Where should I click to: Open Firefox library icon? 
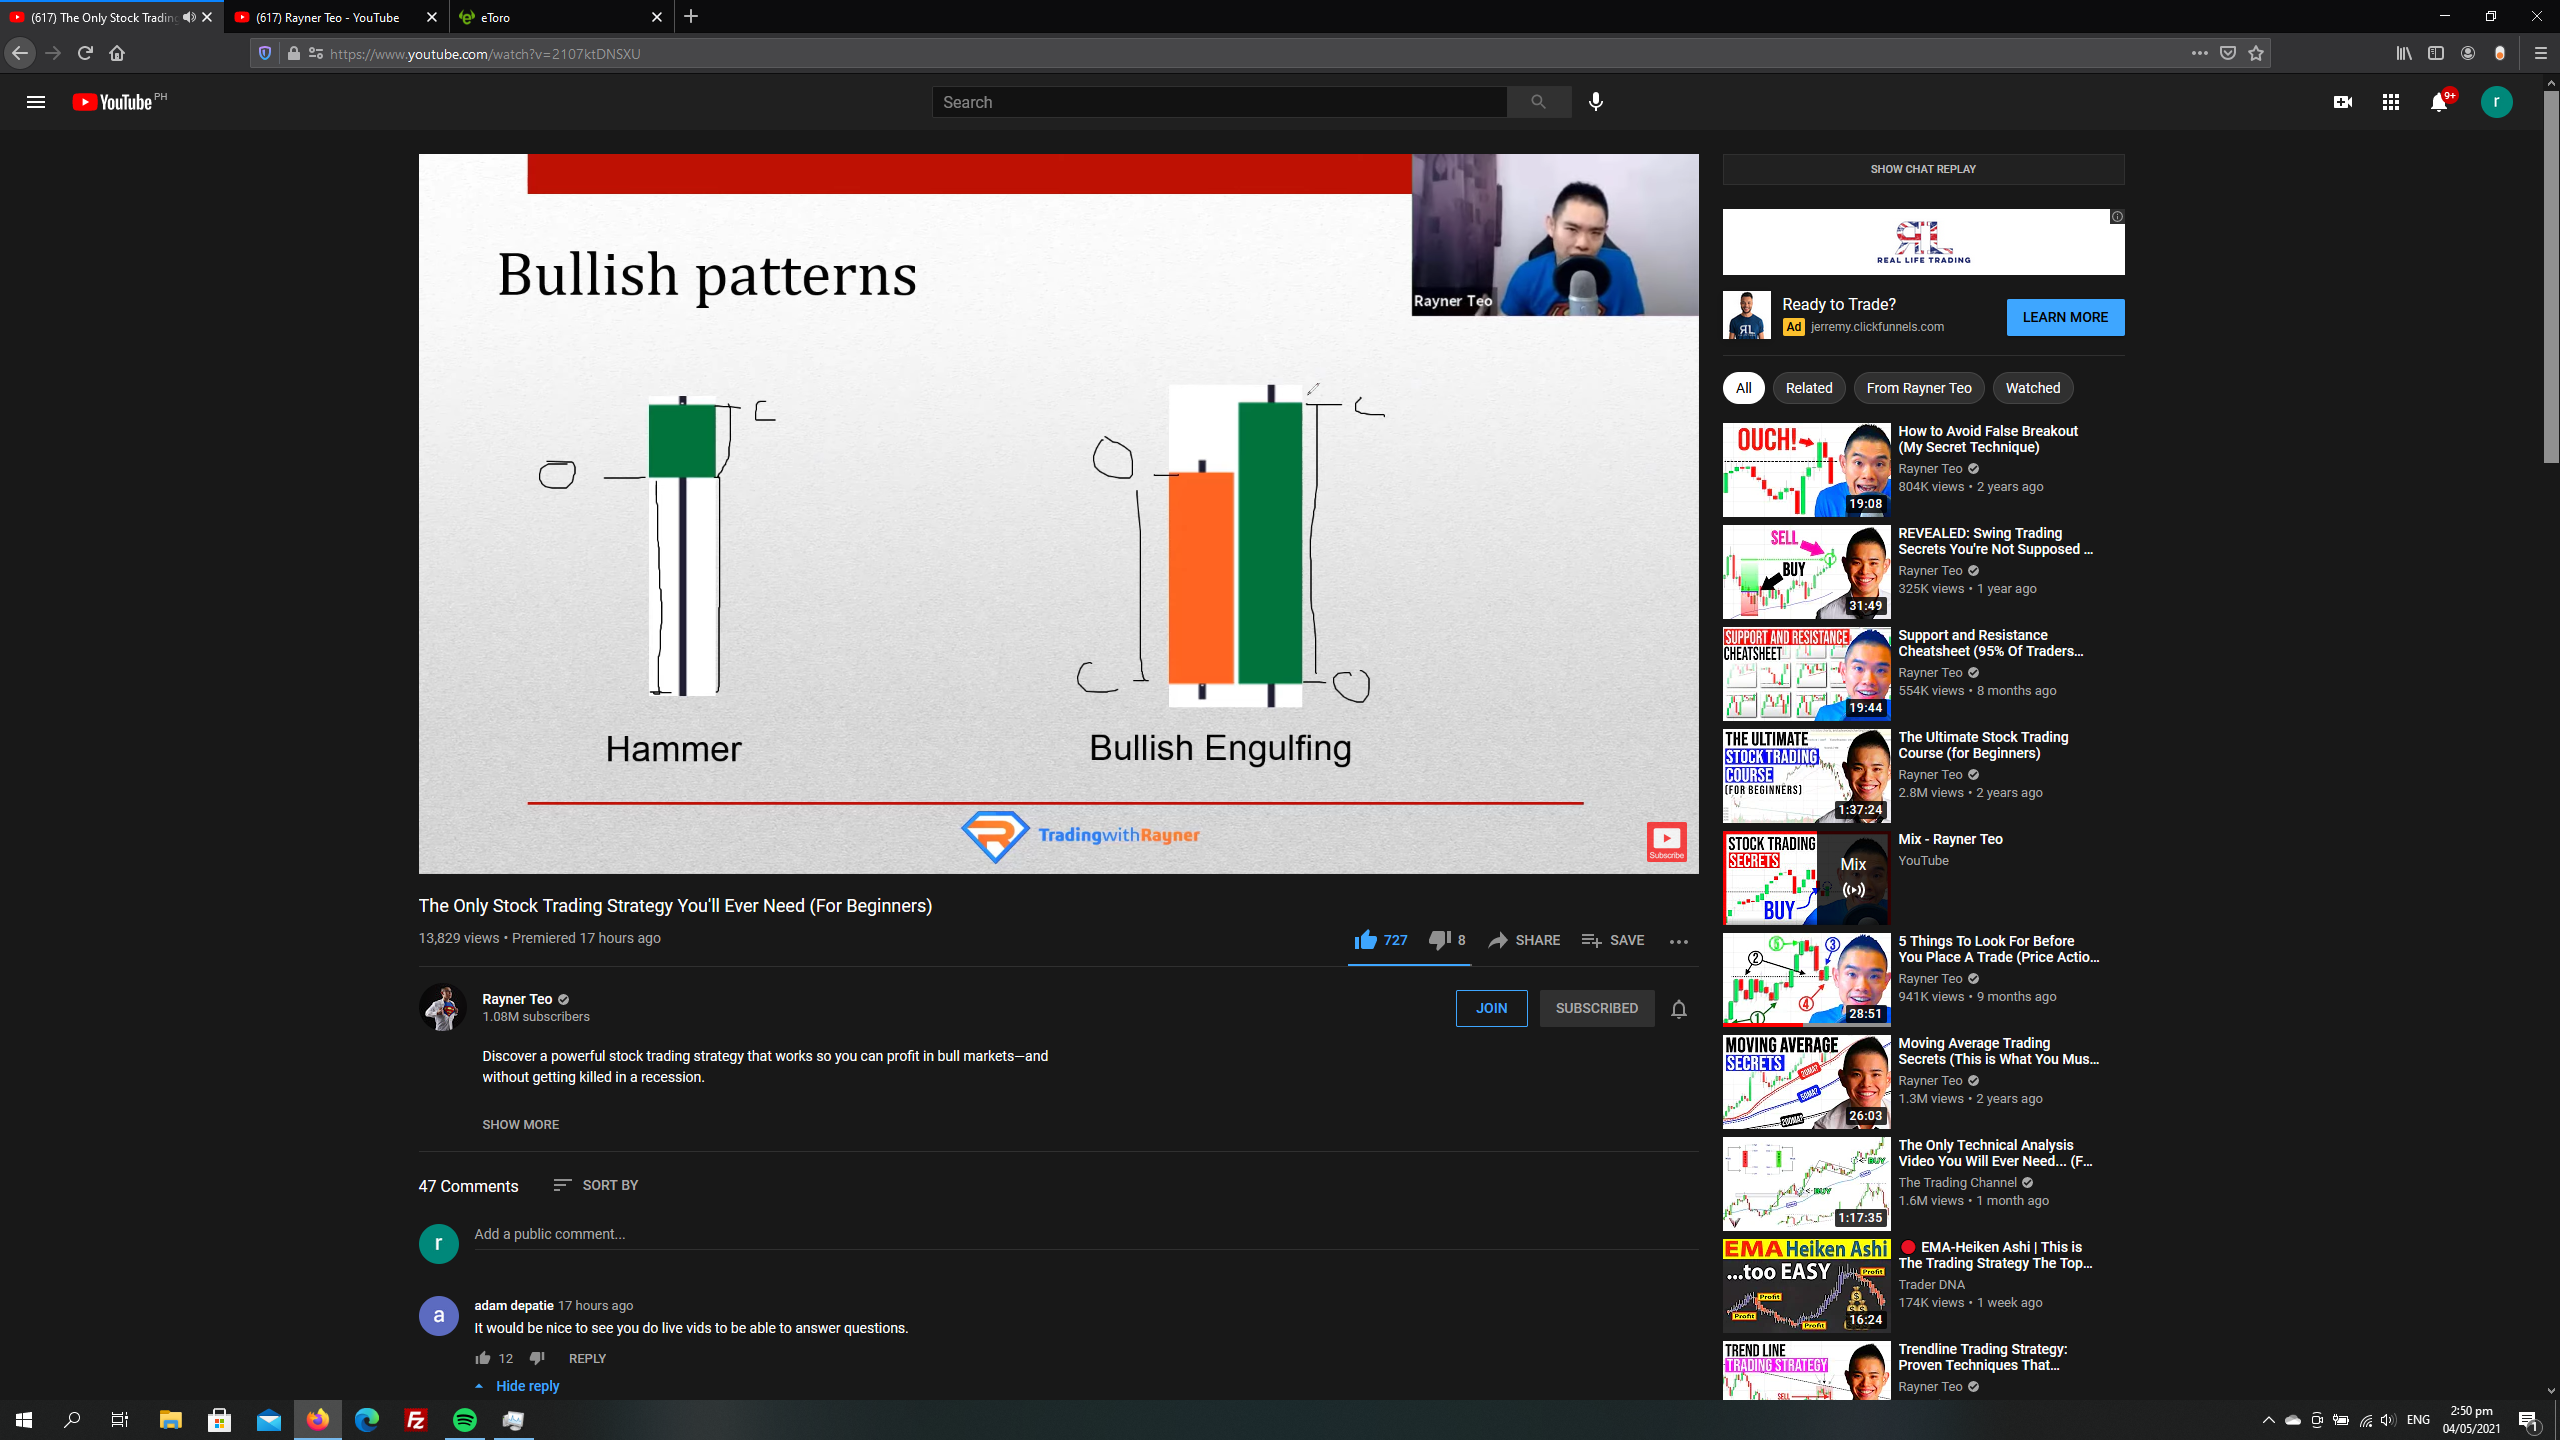pos(2404,53)
